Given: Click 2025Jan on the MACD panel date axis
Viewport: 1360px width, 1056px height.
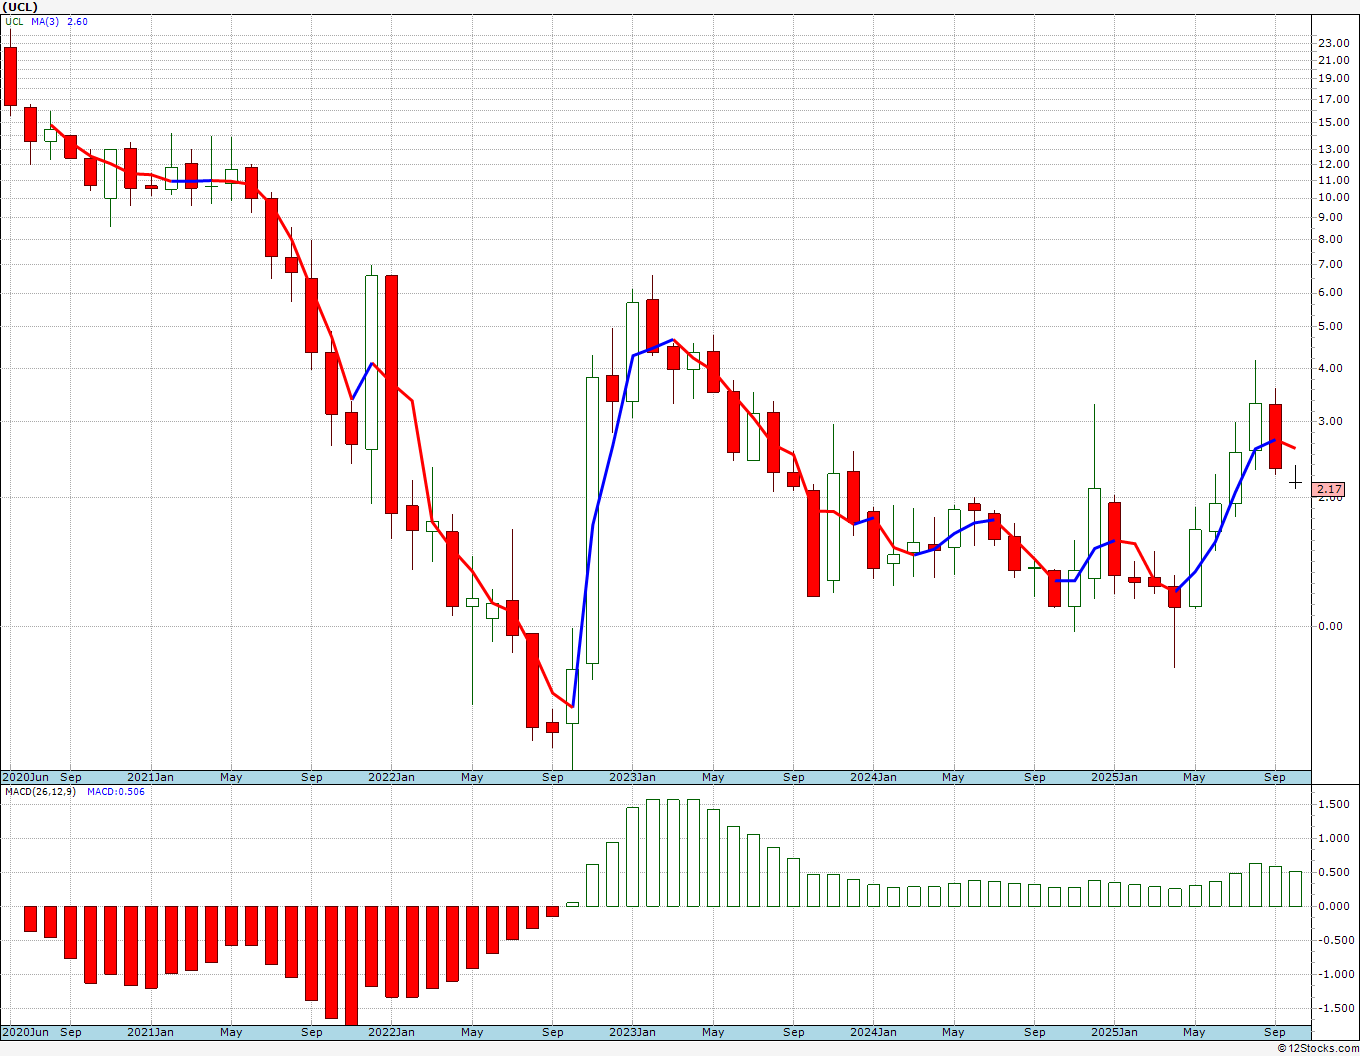Looking at the screenshot, I should [1114, 1032].
